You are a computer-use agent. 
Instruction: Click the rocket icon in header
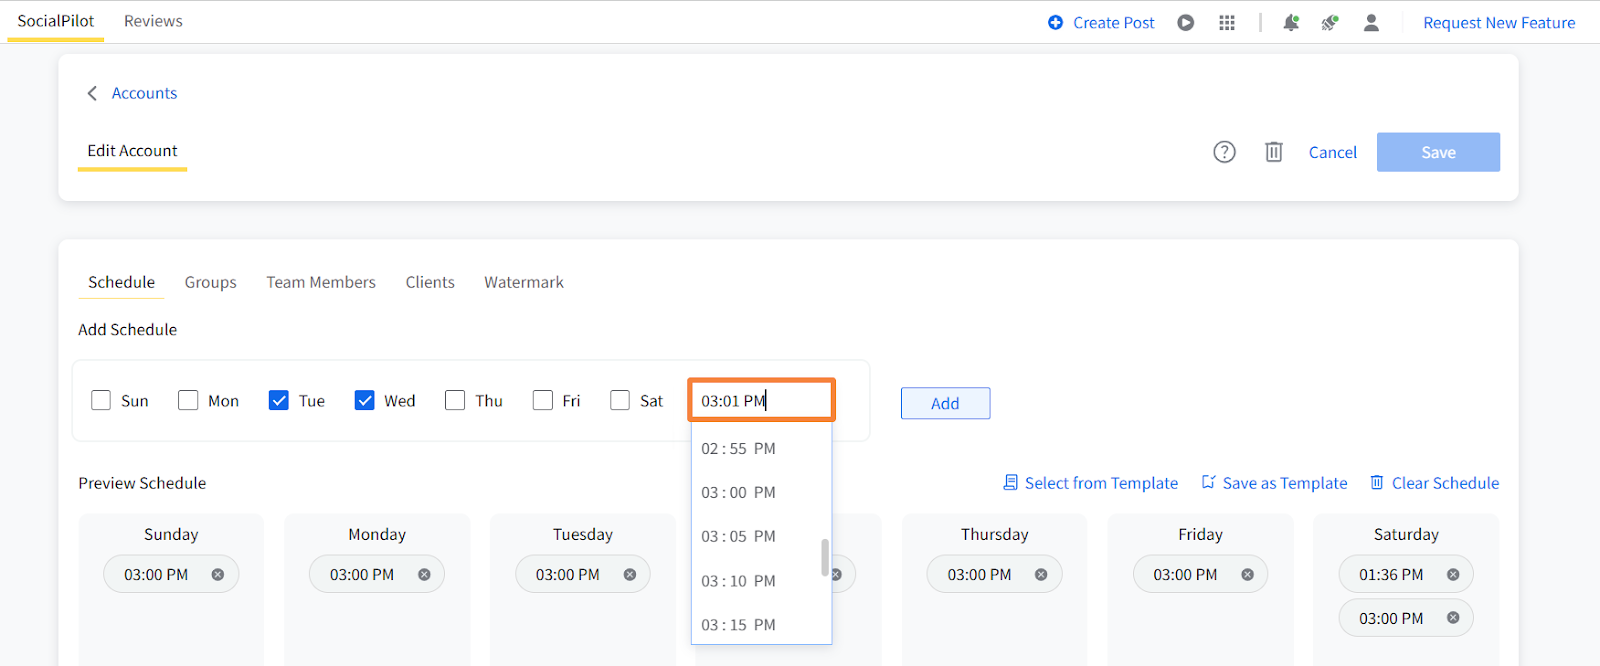pos(1329,22)
